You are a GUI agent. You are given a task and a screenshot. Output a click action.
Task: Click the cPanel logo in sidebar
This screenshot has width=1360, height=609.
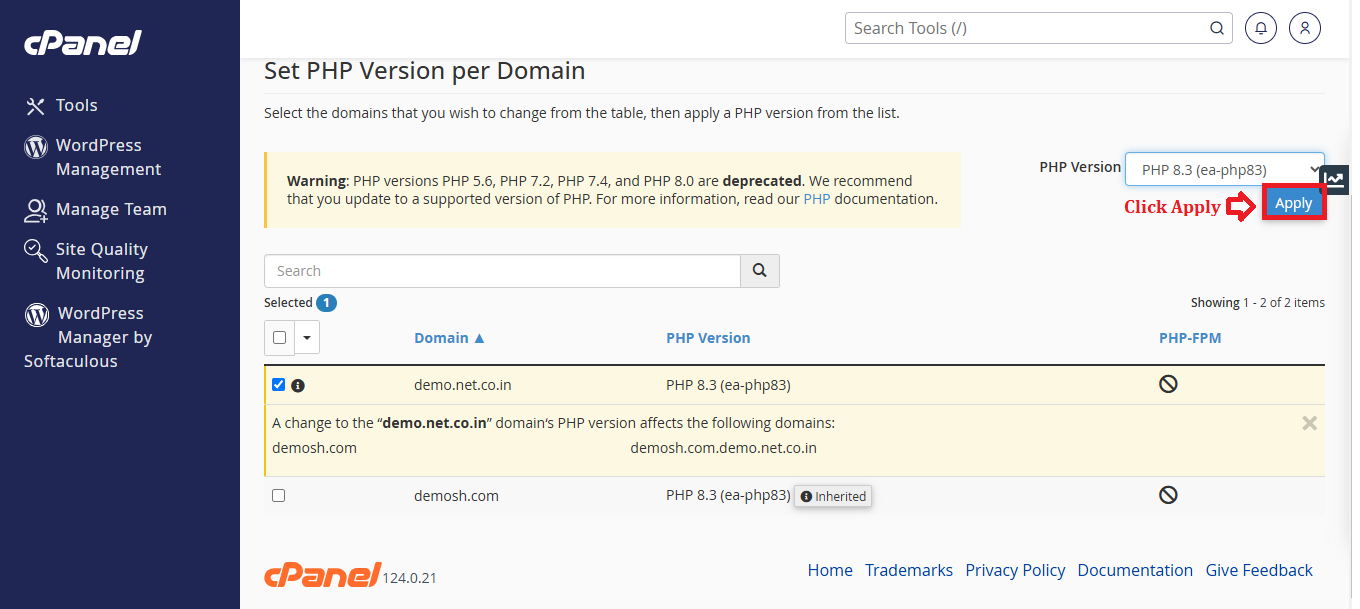(83, 43)
